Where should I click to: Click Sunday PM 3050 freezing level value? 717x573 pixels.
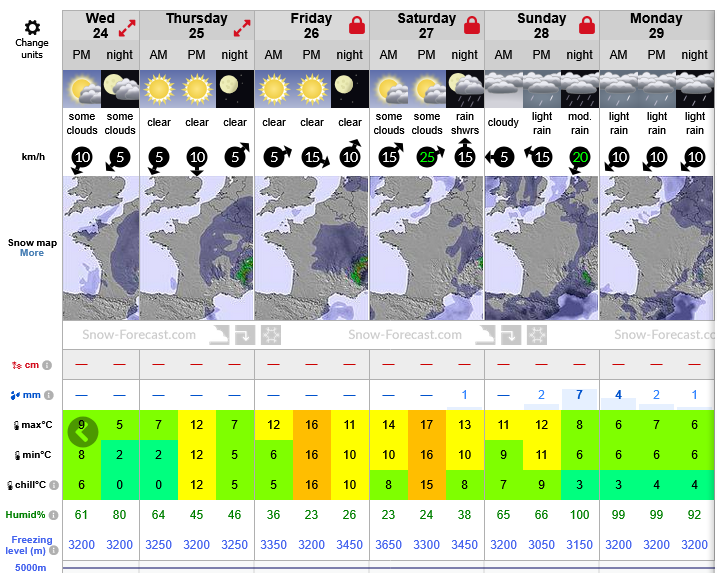(x=541, y=545)
